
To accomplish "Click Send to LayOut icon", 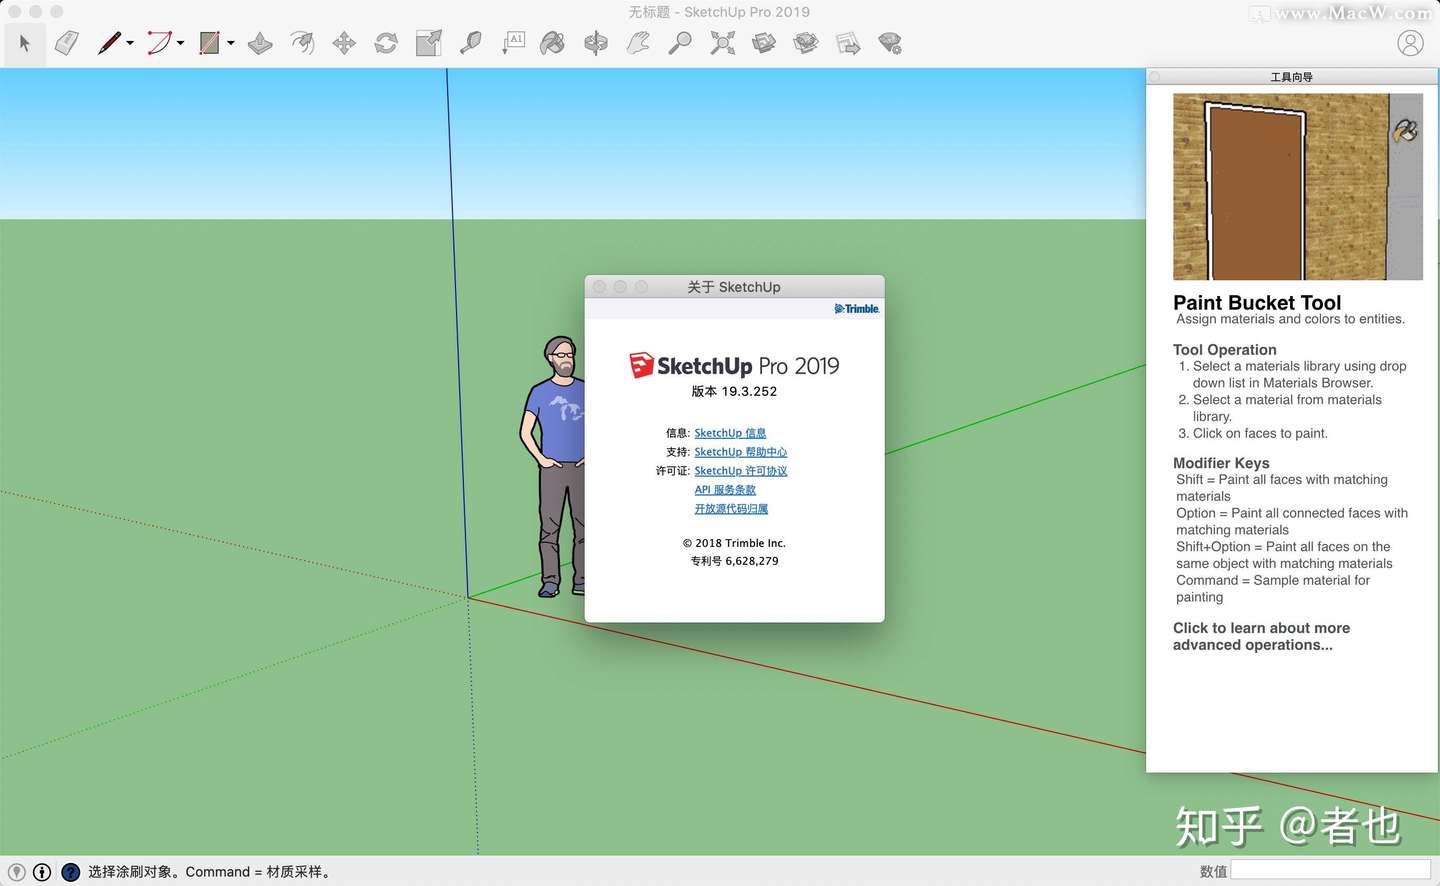I will [848, 43].
